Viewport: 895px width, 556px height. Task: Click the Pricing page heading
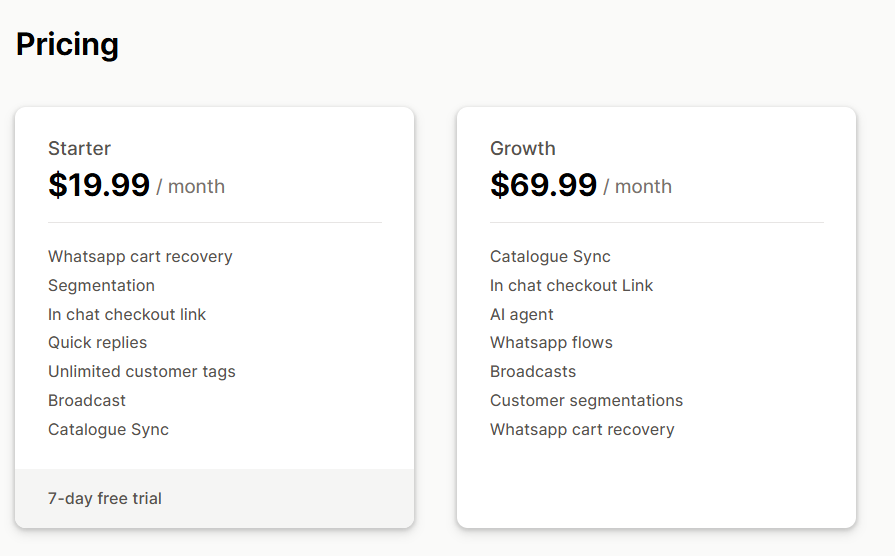[67, 45]
